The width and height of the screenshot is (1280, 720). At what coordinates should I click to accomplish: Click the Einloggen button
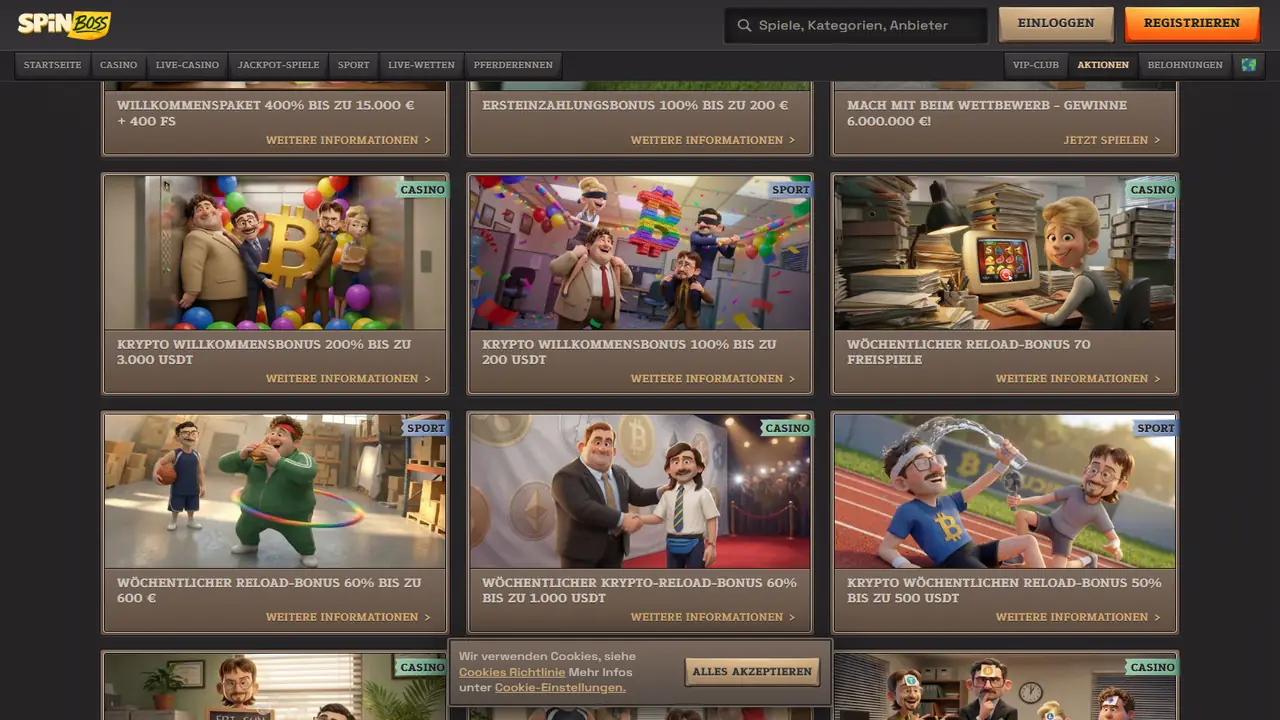[x=1056, y=24]
